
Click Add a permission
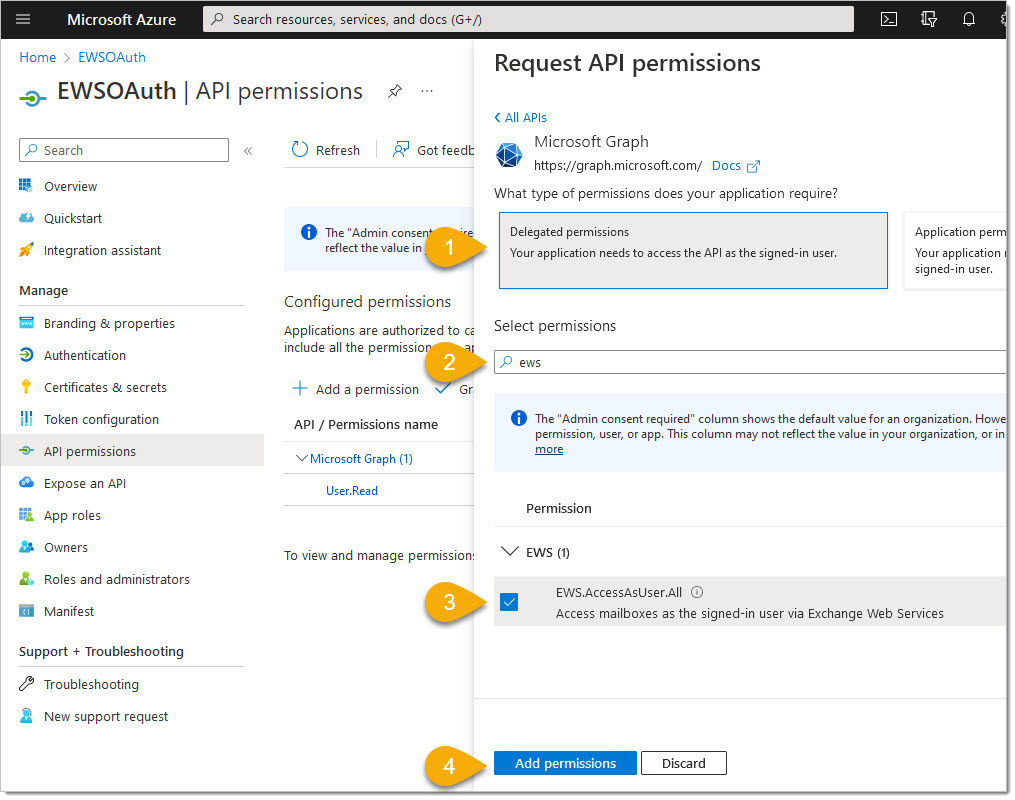coord(357,390)
